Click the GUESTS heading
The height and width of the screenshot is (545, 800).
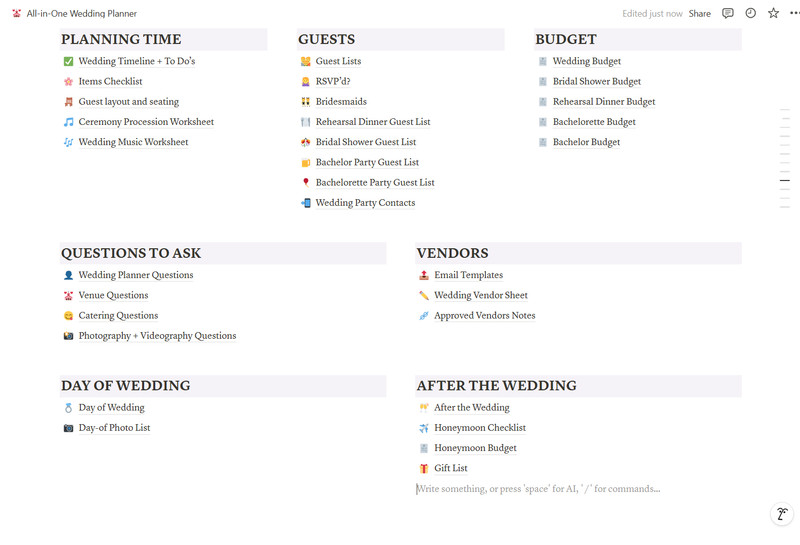point(327,39)
